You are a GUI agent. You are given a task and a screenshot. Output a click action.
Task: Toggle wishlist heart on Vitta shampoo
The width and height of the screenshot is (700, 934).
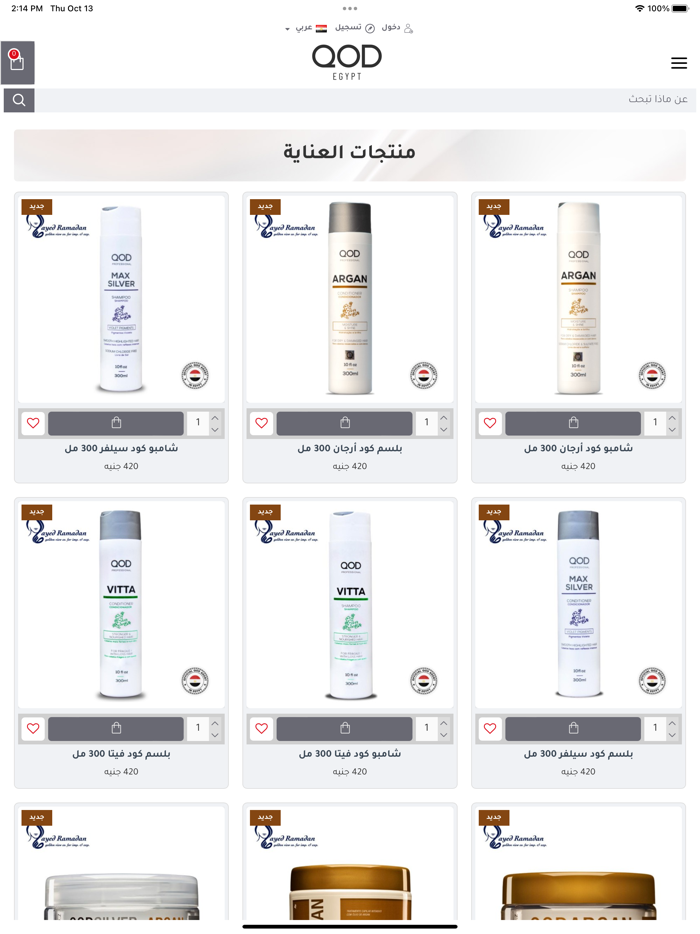[262, 728]
